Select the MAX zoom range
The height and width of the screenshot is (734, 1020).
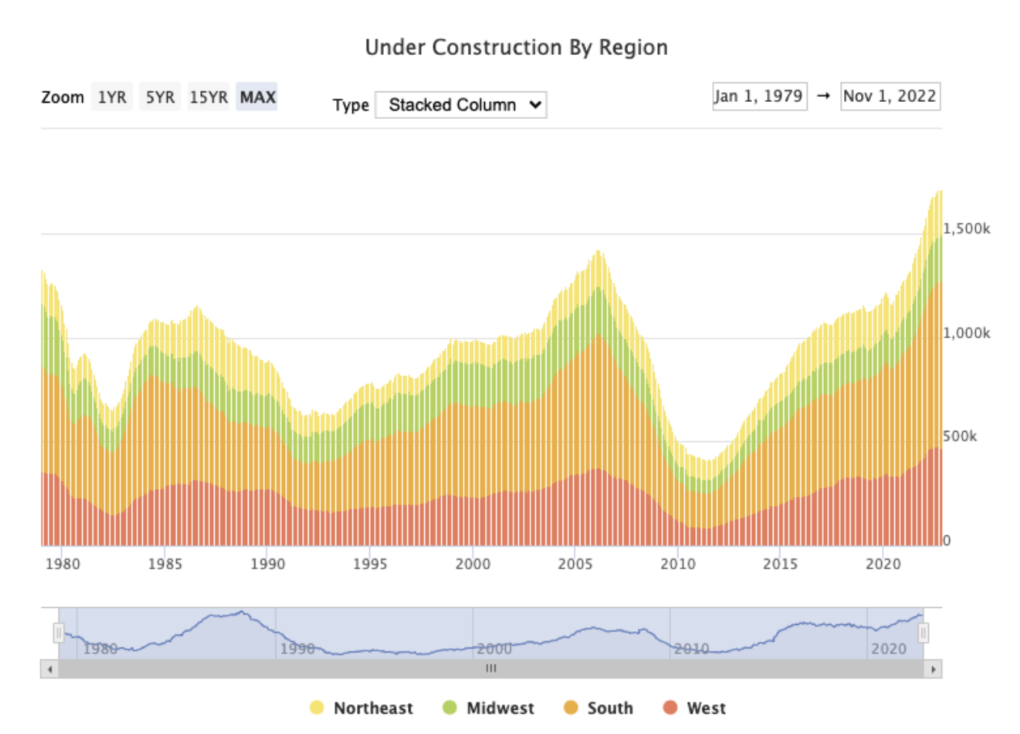[x=256, y=97]
